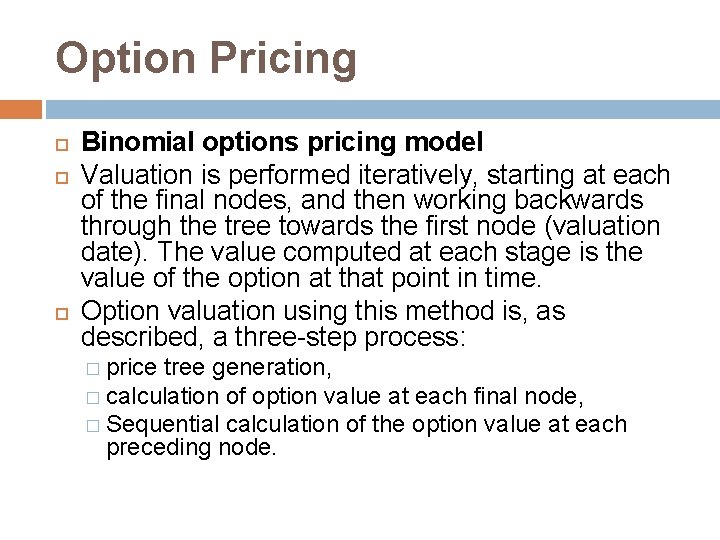Select the 'Binomial options pricing model' heading
720x540 pixels.
(x=283, y=143)
